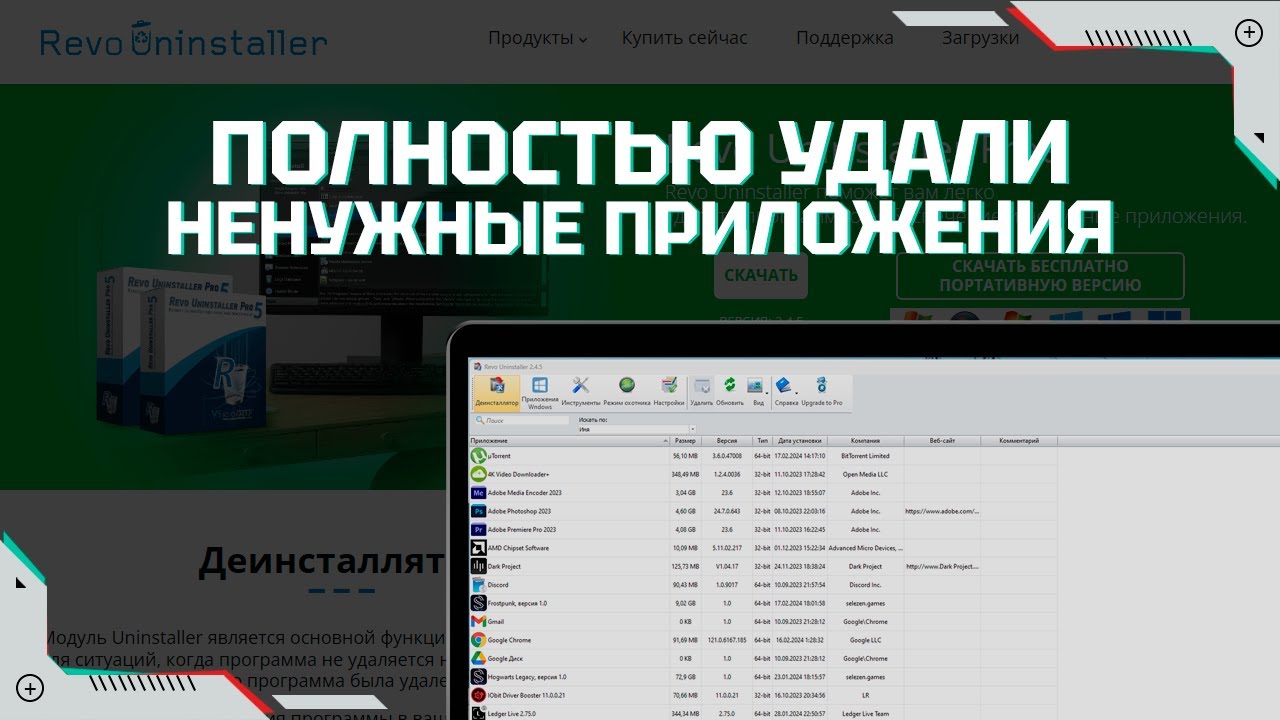Click the Обновить refresh icon
This screenshot has width=1280, height=720.
pyautogui.click(x=730, y=391)
